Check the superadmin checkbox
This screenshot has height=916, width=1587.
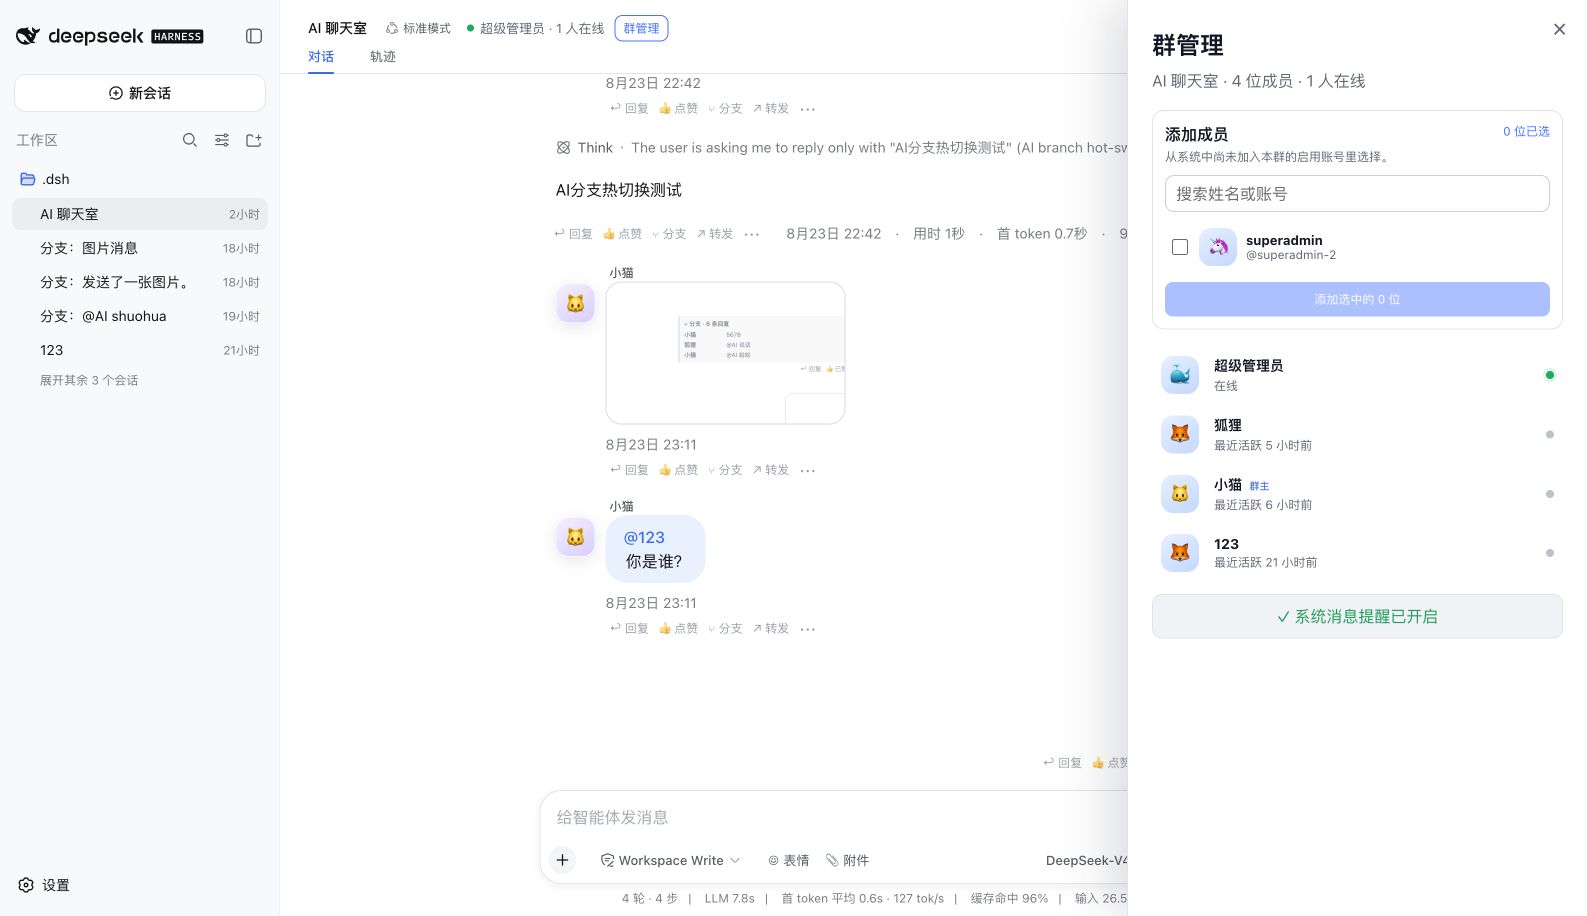pos(1180,247)
